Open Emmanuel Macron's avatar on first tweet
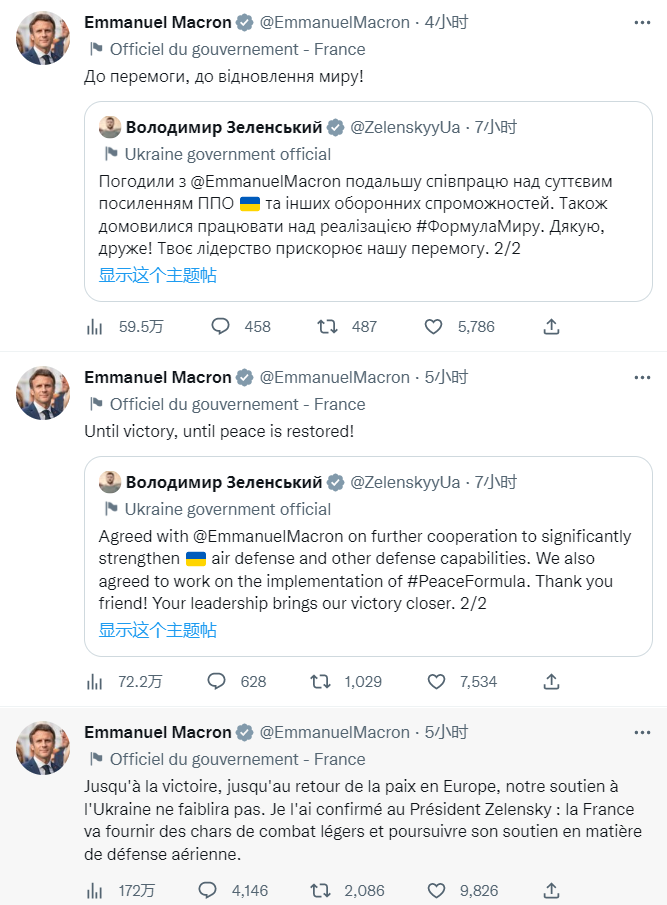The image size is (667, 905). pyautogui.click(x=43, y=39)
